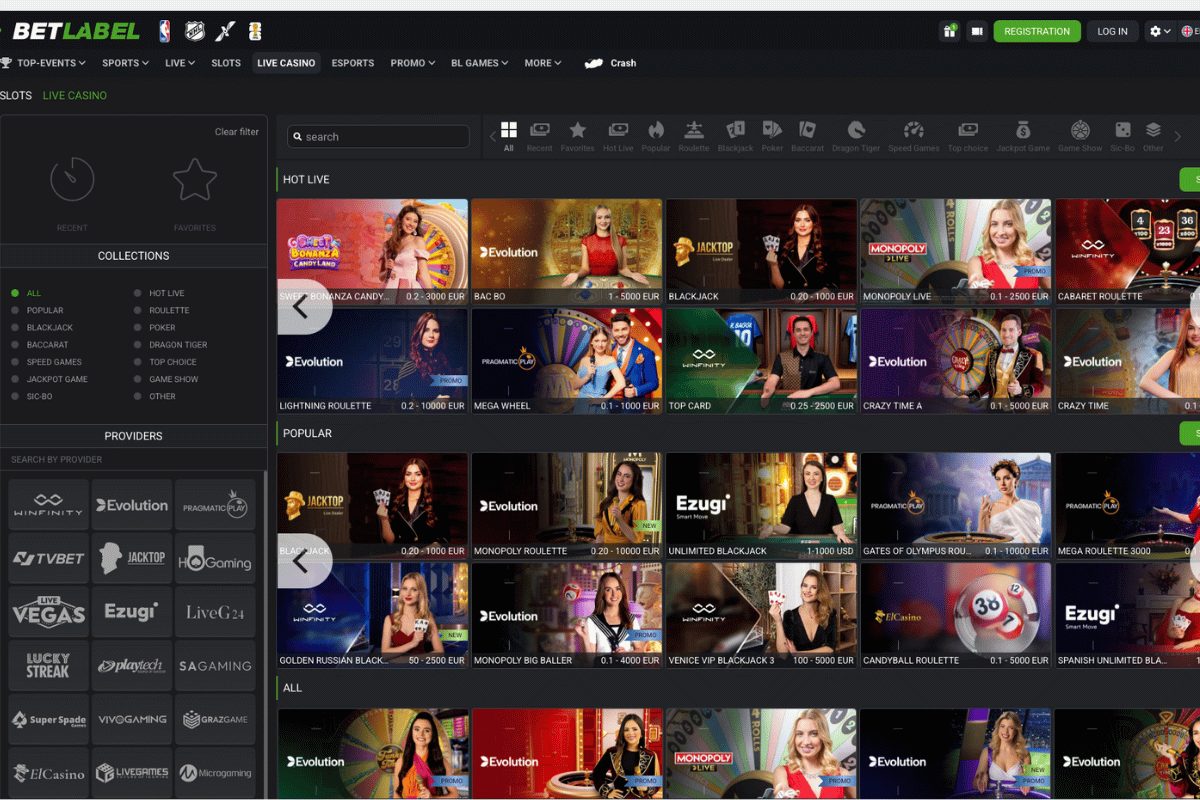The image size is (1200, 800).
Task: Select the Top choice category icon
Action: (968, 136)
